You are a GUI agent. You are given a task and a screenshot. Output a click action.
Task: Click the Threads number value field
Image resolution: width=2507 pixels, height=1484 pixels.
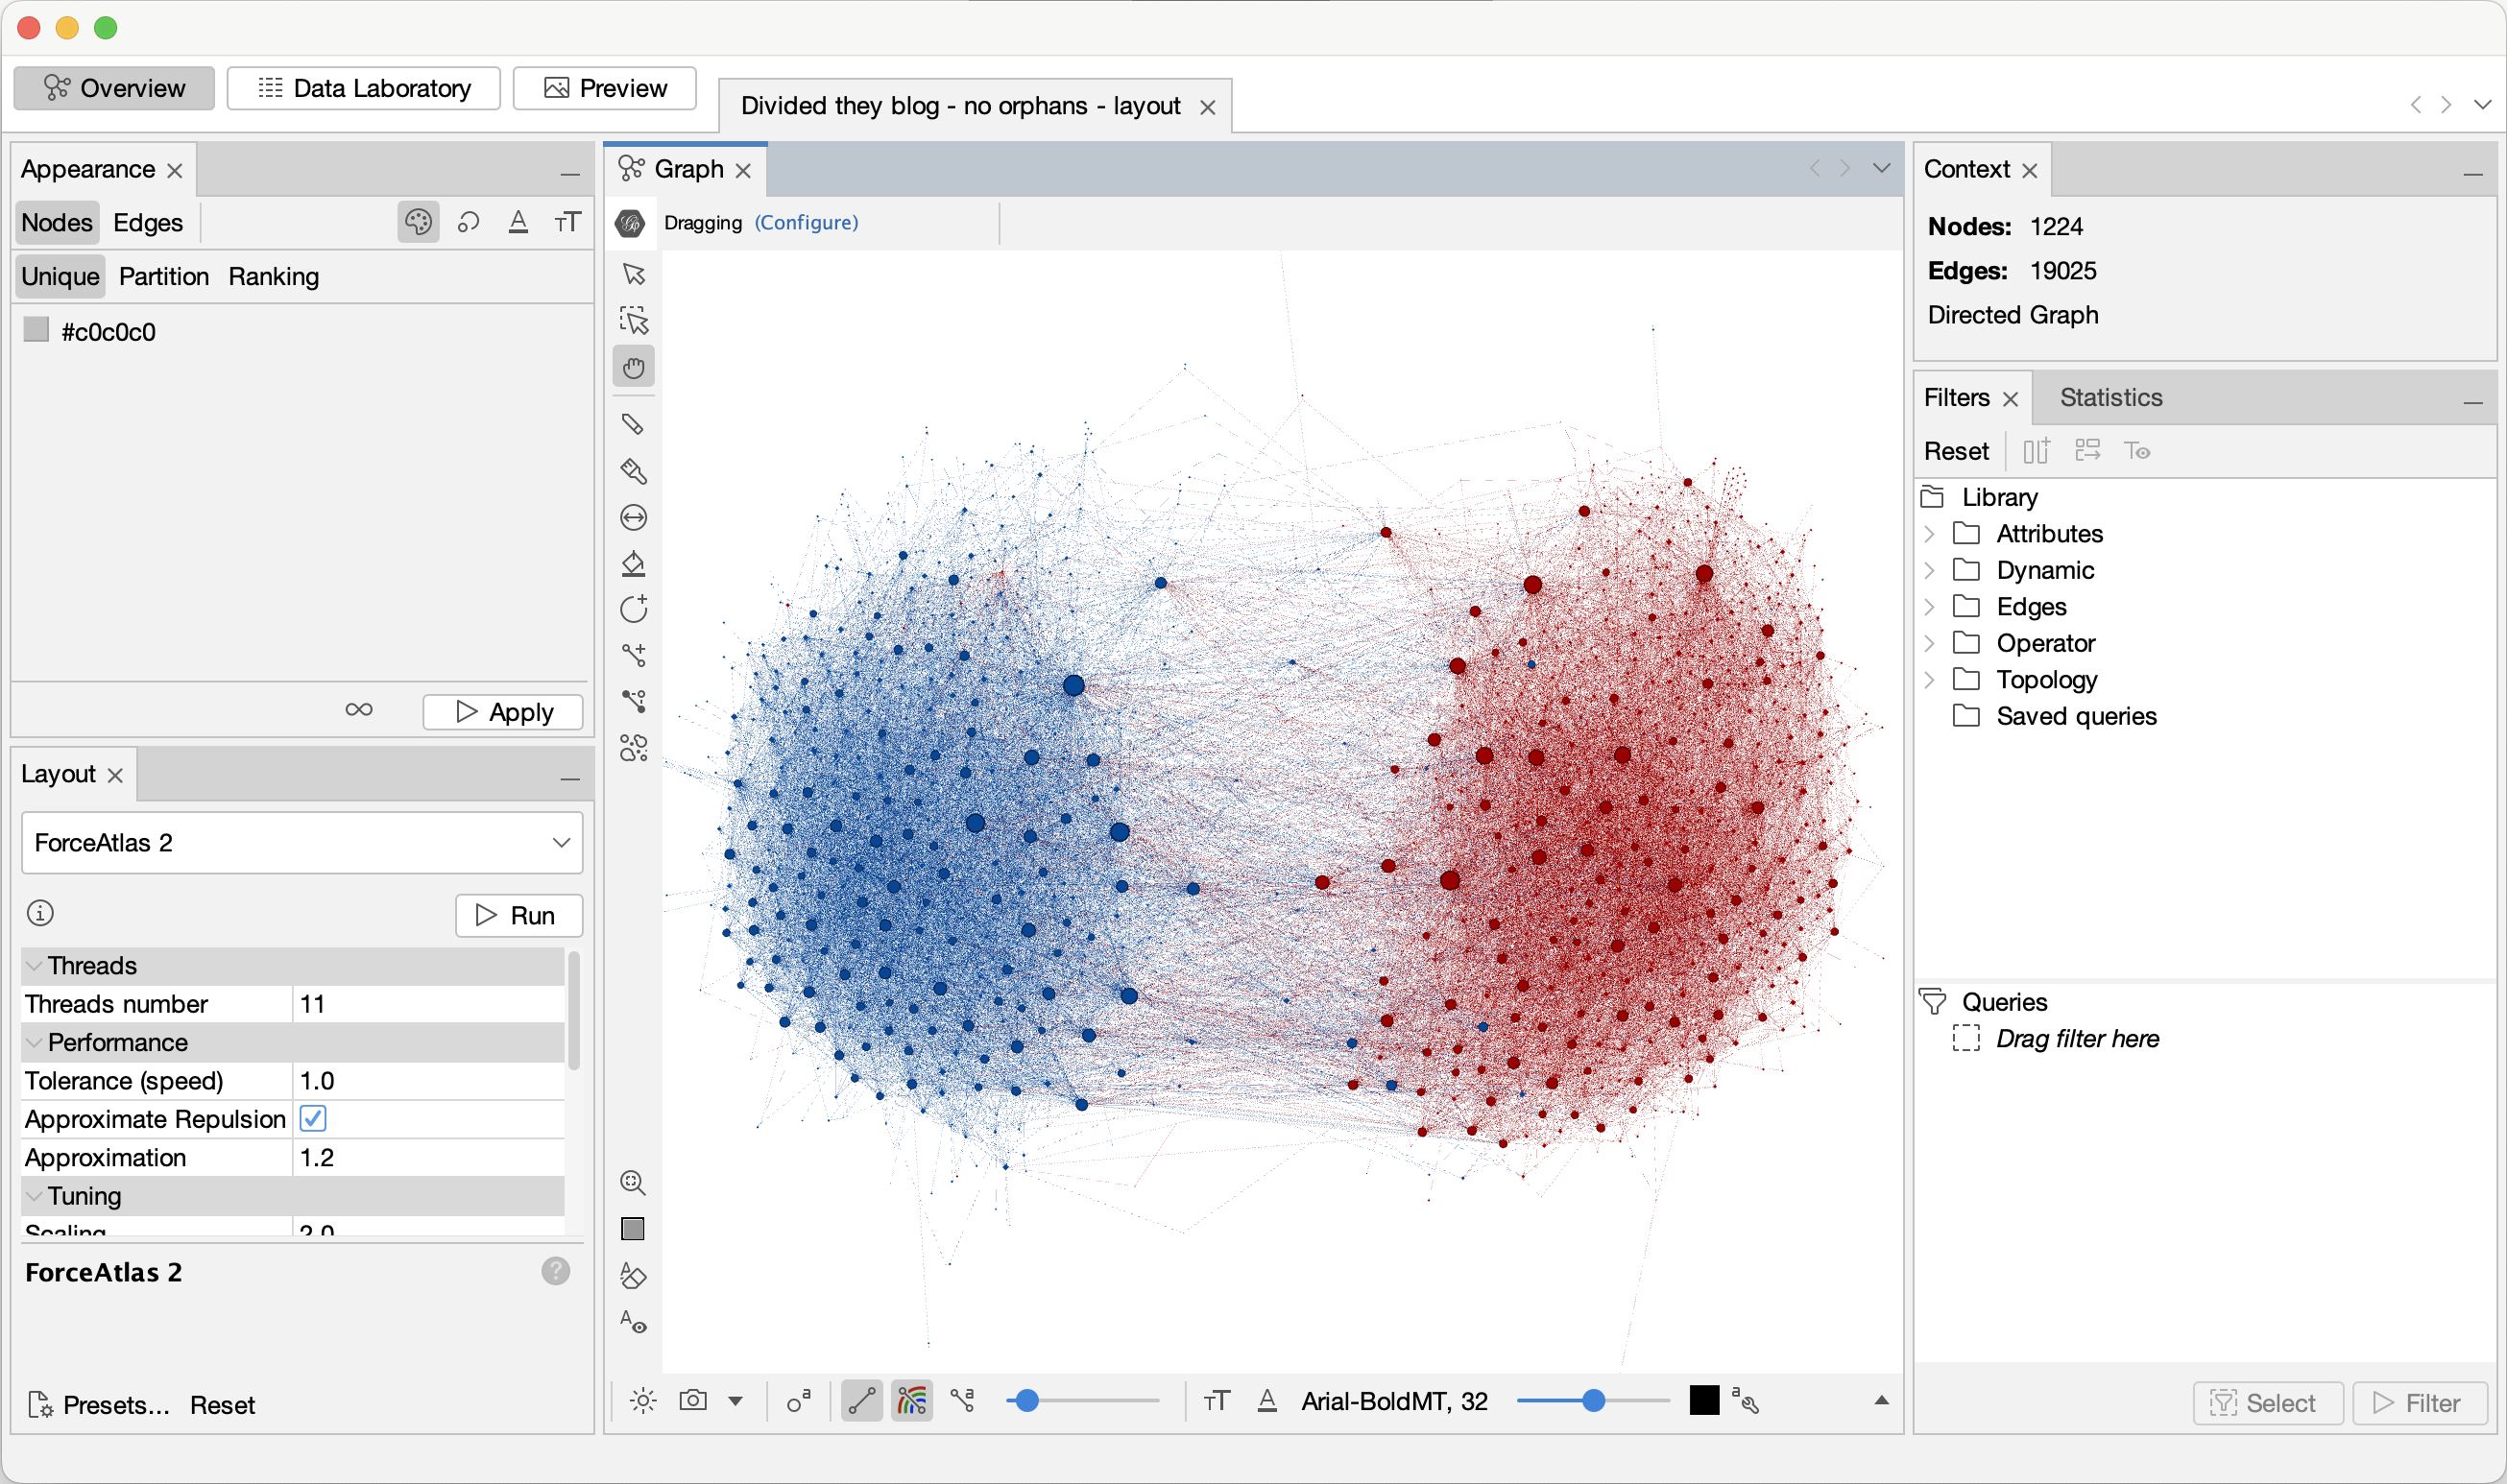(428, 1004)
